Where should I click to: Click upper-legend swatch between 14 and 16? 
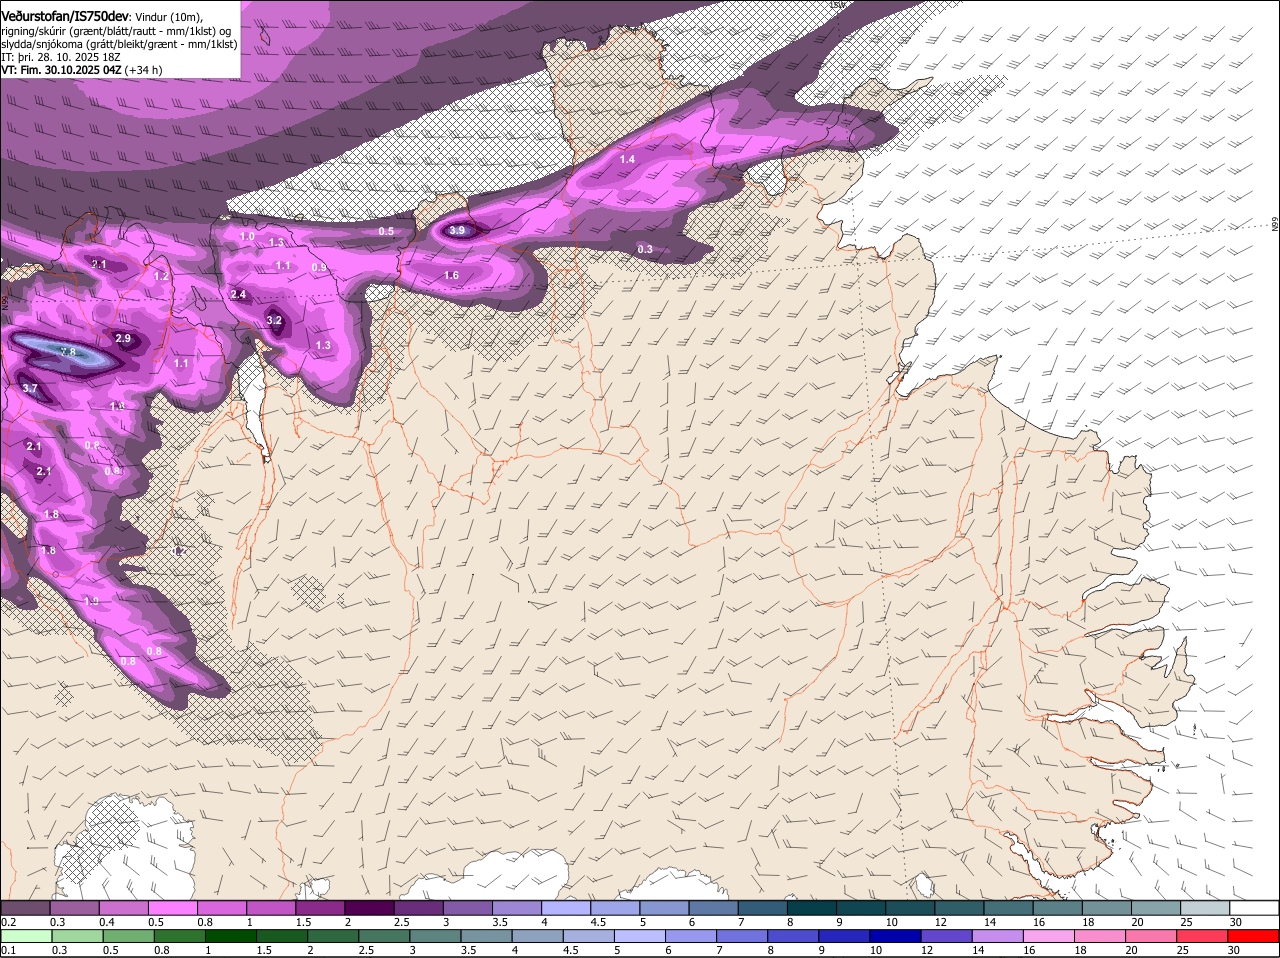[x=1008, y=907]
